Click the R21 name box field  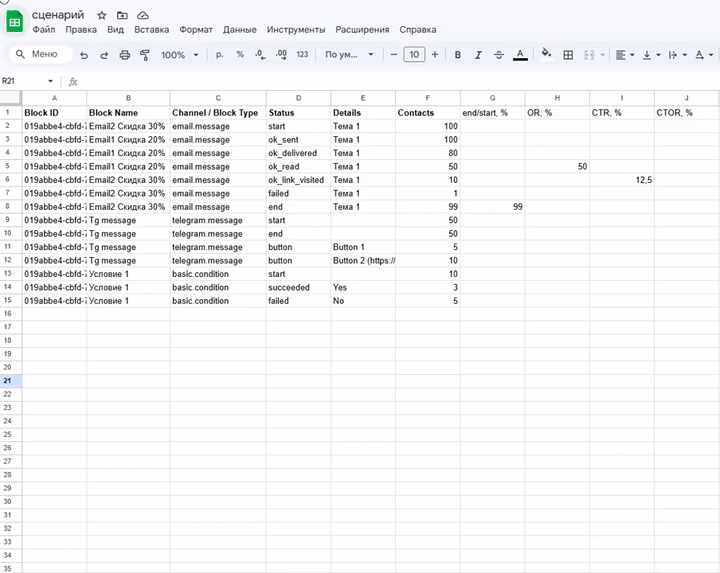[24, 81]
